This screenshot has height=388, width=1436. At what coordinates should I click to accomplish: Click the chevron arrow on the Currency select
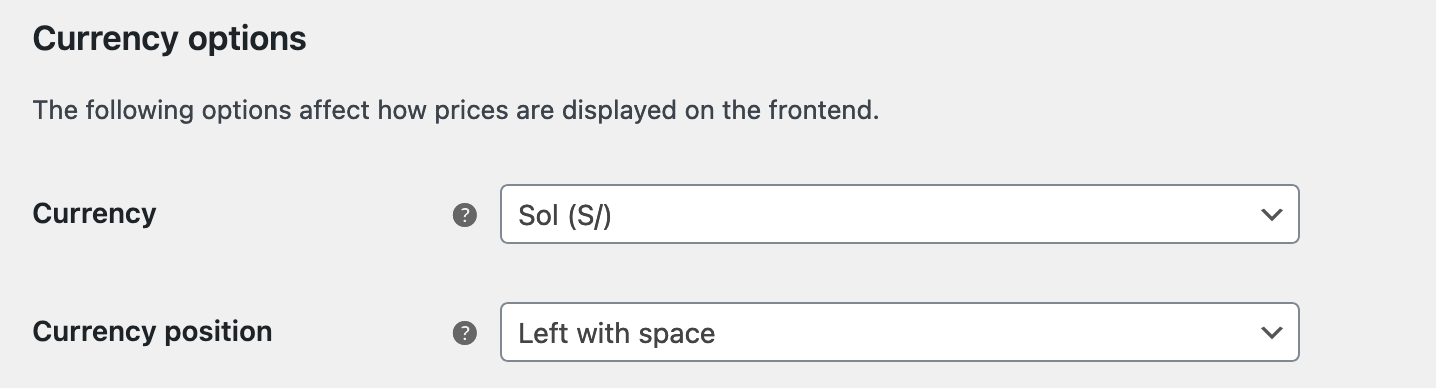coord(1271,215)
